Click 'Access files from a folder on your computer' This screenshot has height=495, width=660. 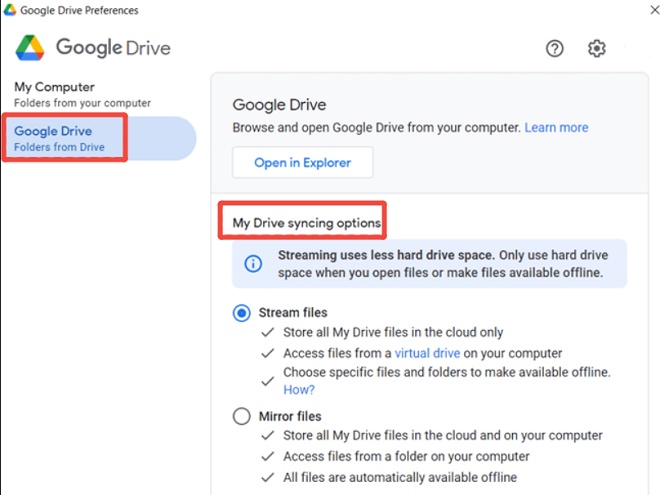[x=406, y=456]
